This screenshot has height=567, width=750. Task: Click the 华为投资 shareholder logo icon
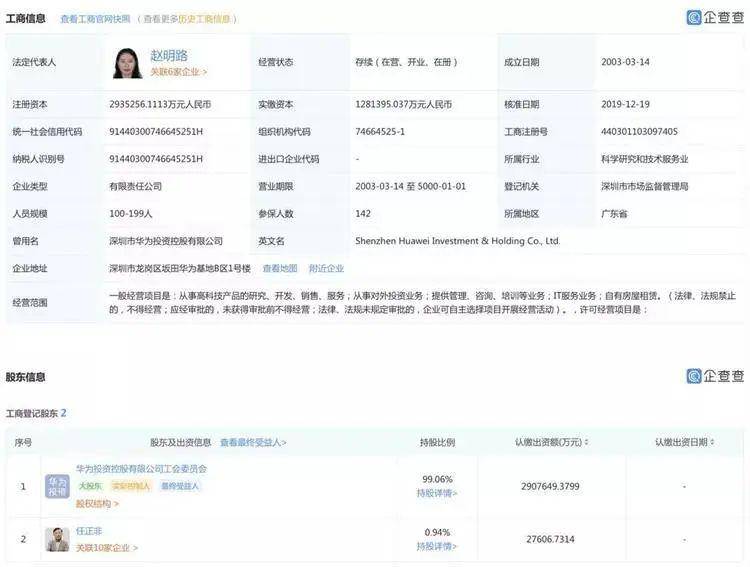[57, 486]
